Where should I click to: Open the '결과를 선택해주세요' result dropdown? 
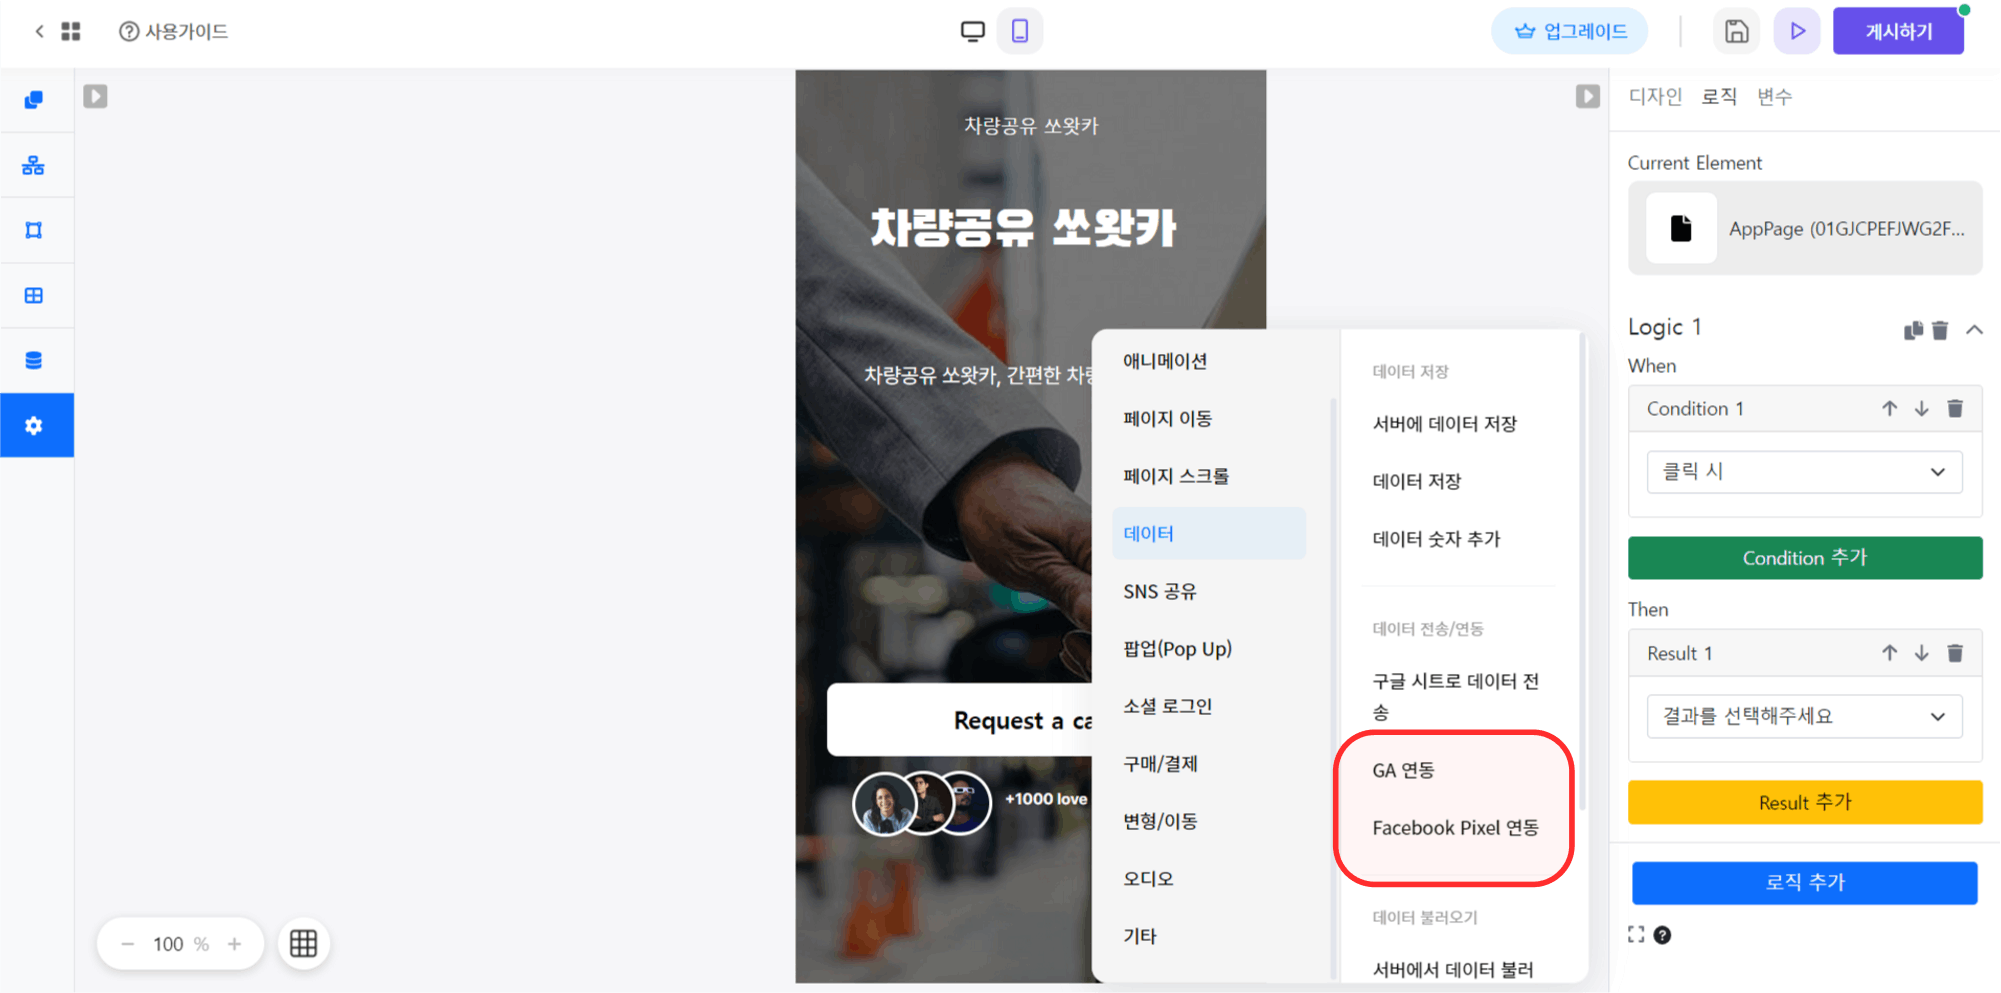click(x=1804, y=716)
